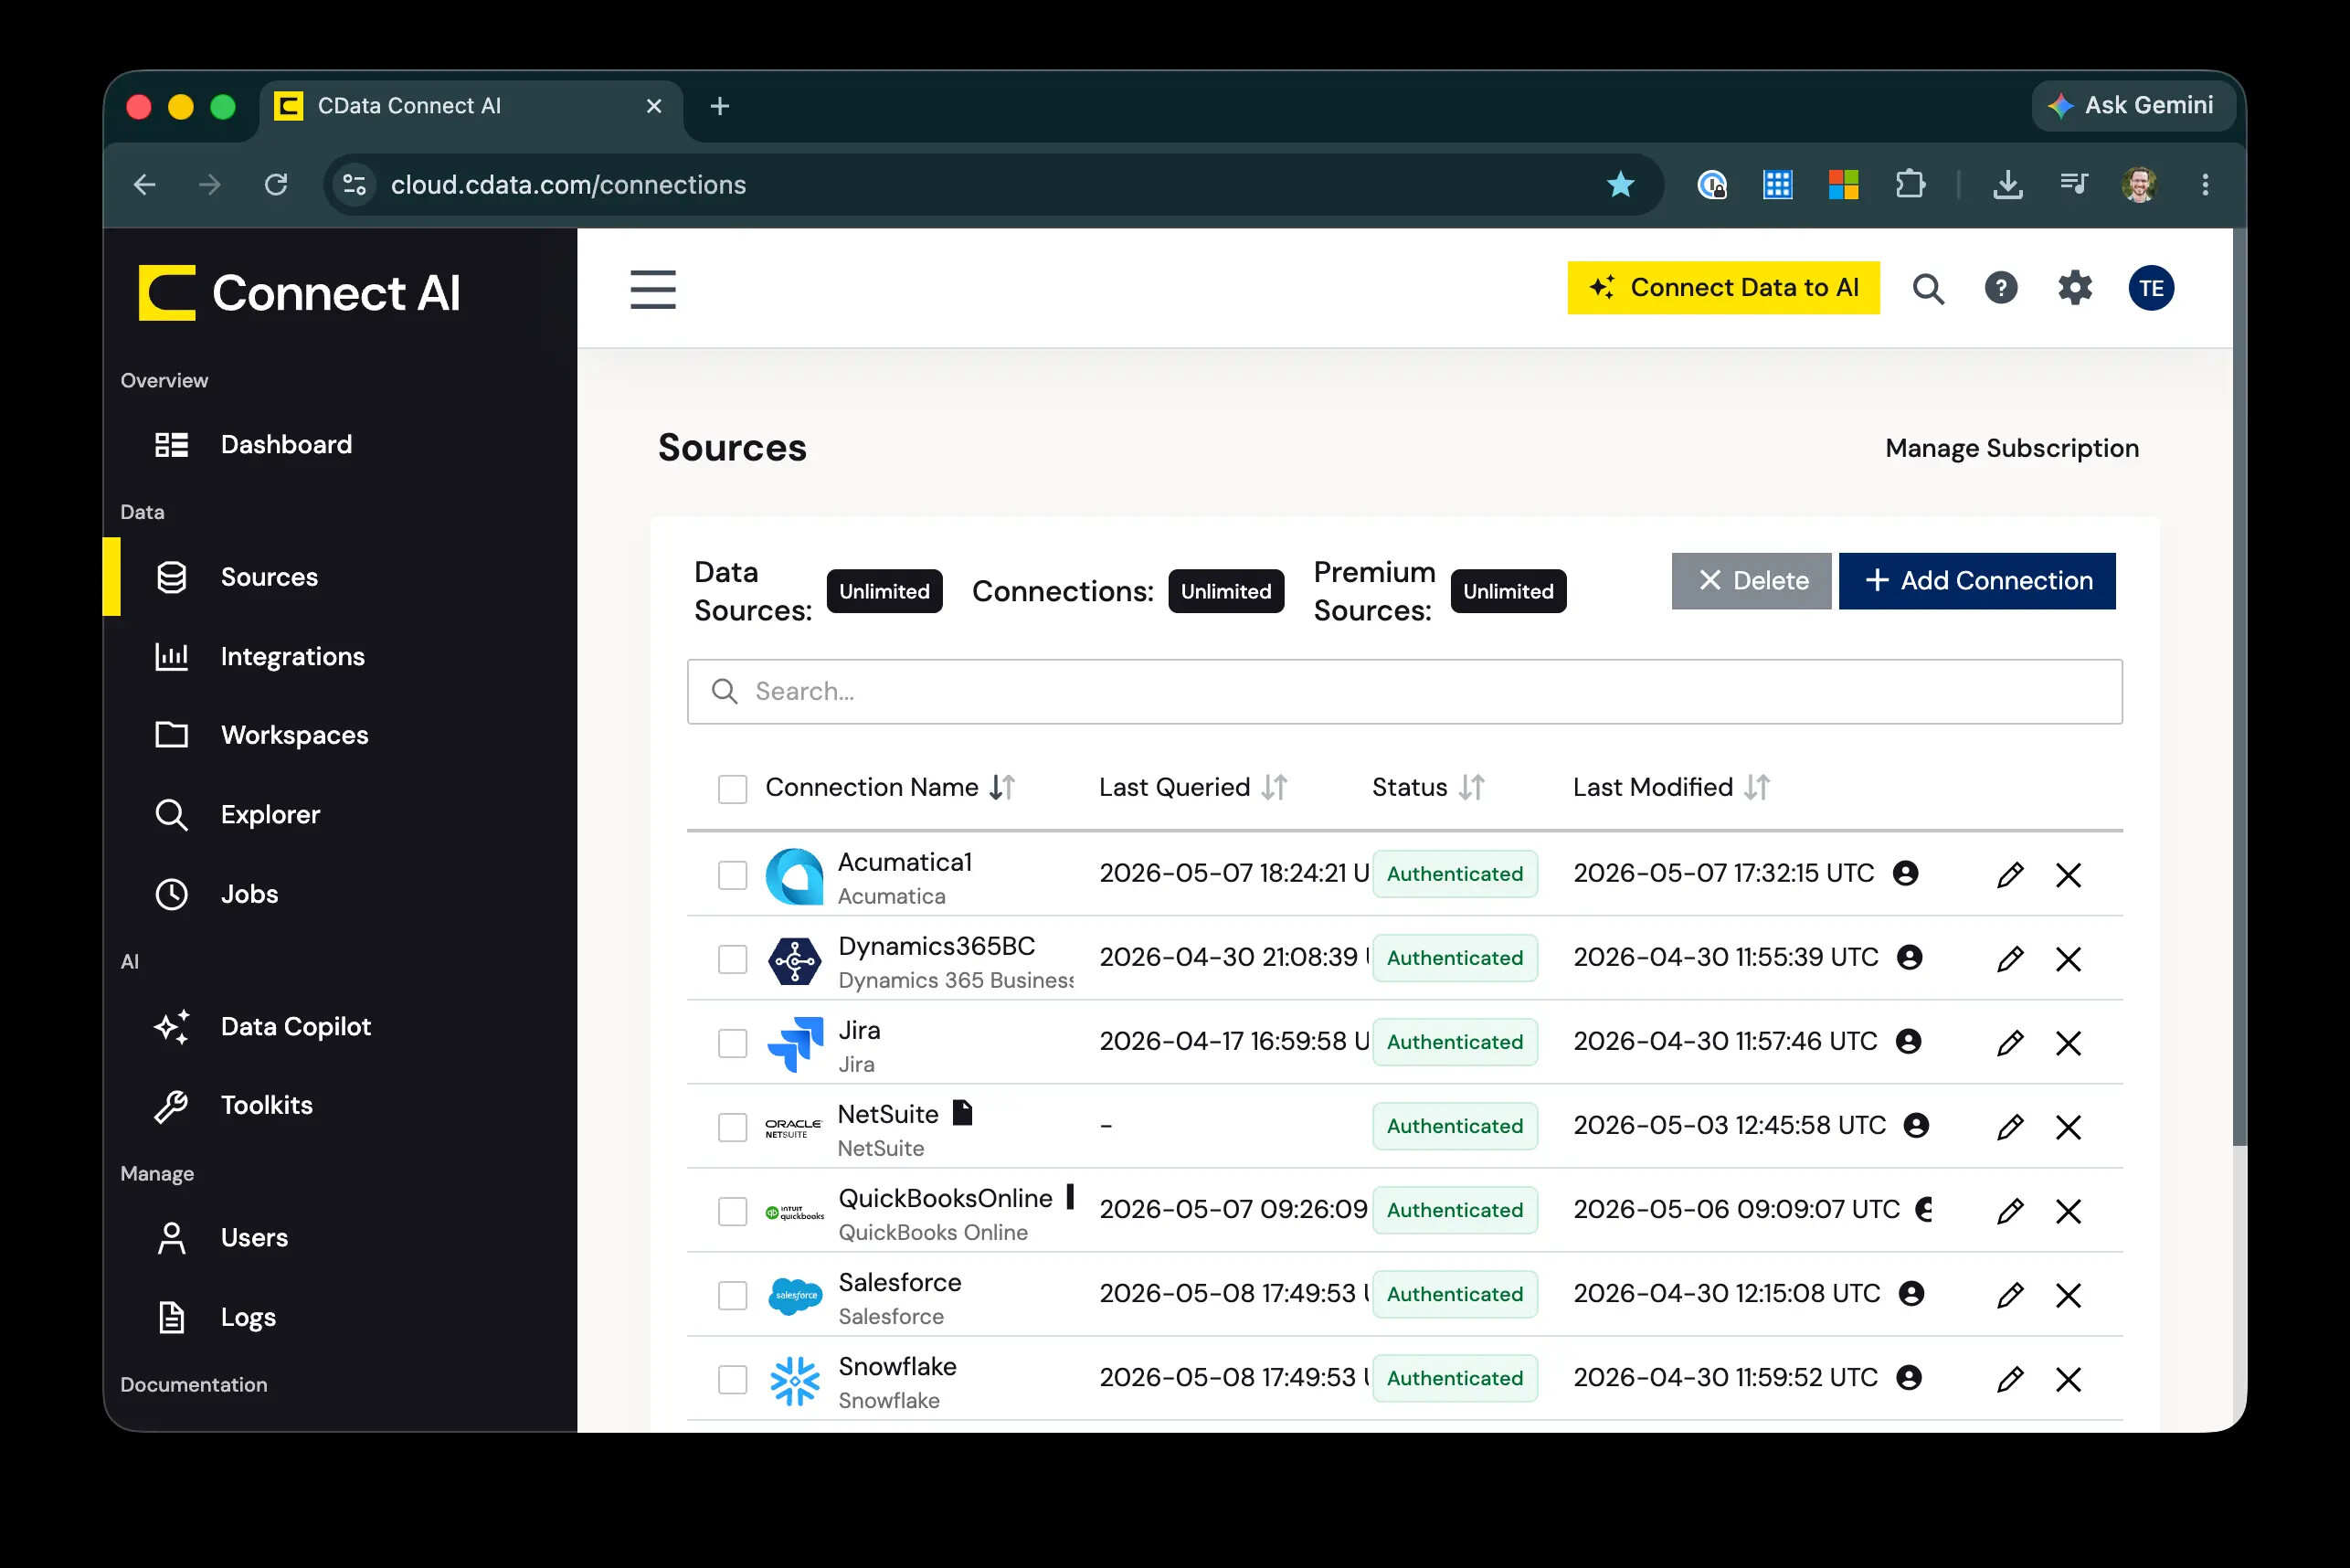Edit the Snowflake connection pencil icon
The height and width of the screenshot is (1568, 2350).
2010,1379
